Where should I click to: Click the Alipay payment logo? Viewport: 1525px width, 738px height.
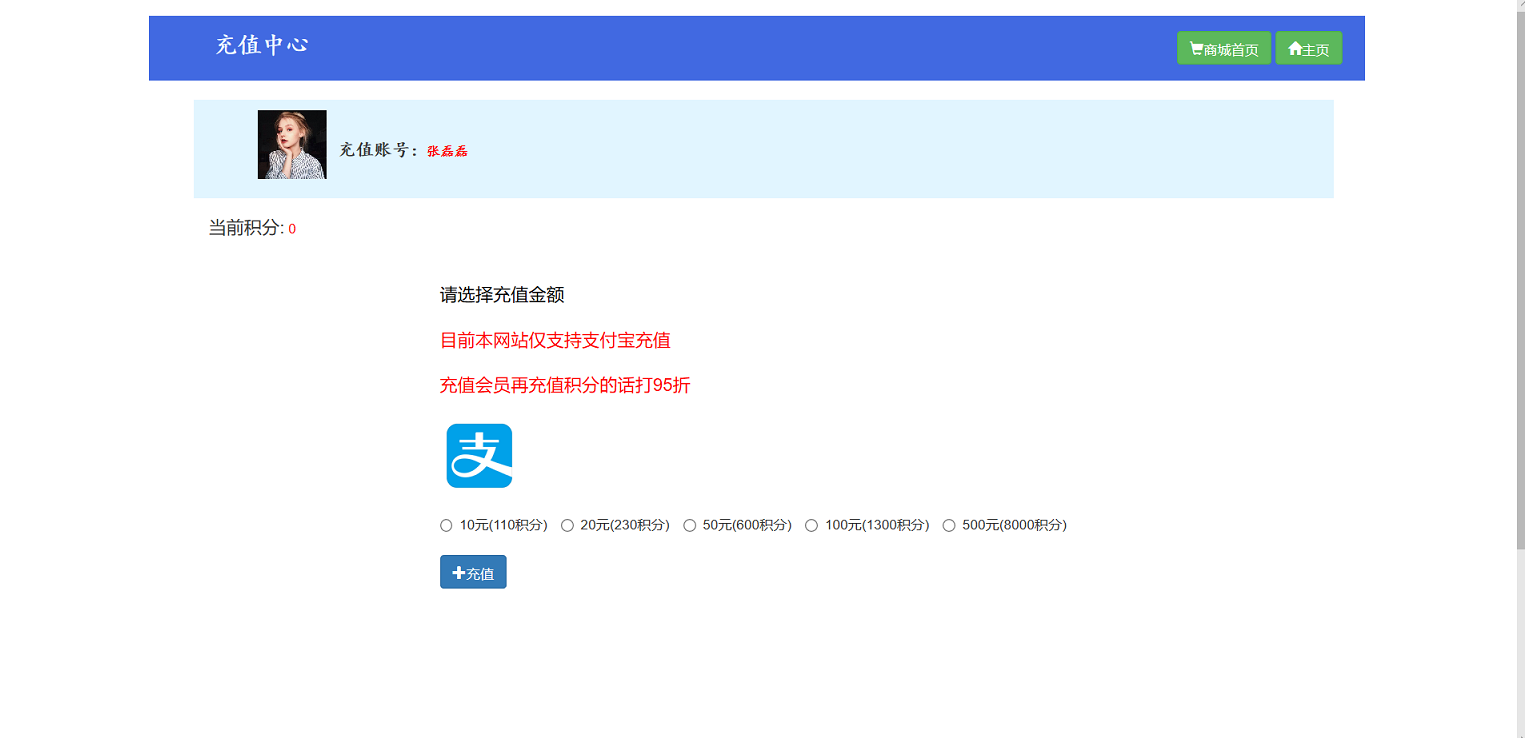tap(479, 456)
